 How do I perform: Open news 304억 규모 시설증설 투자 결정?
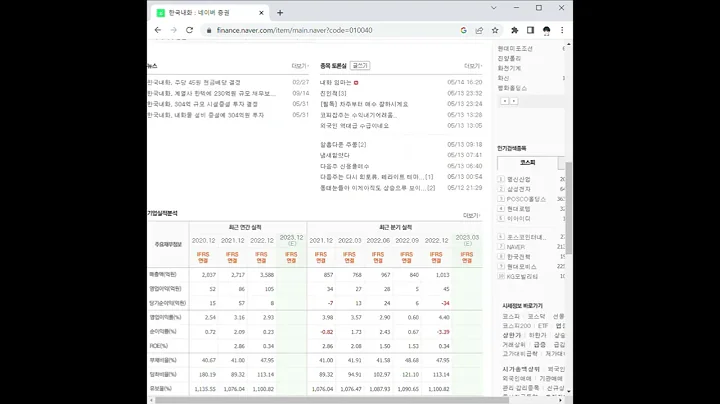pyautogui.click(x=202, y=104)
